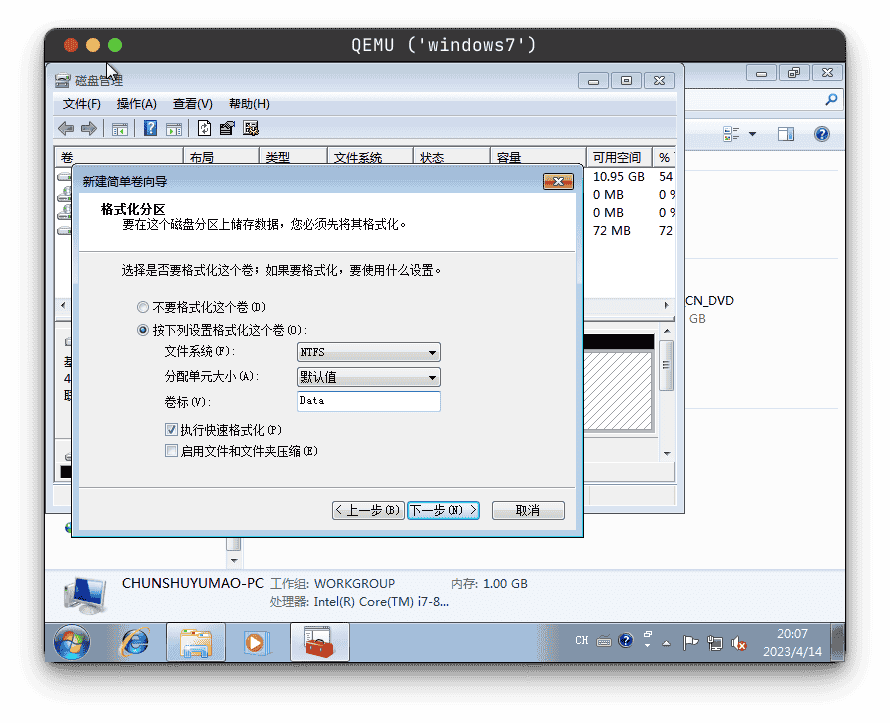Open the view options dropdown arrow in the rear window
The image size is (890, 723).
tap(753, 134)
